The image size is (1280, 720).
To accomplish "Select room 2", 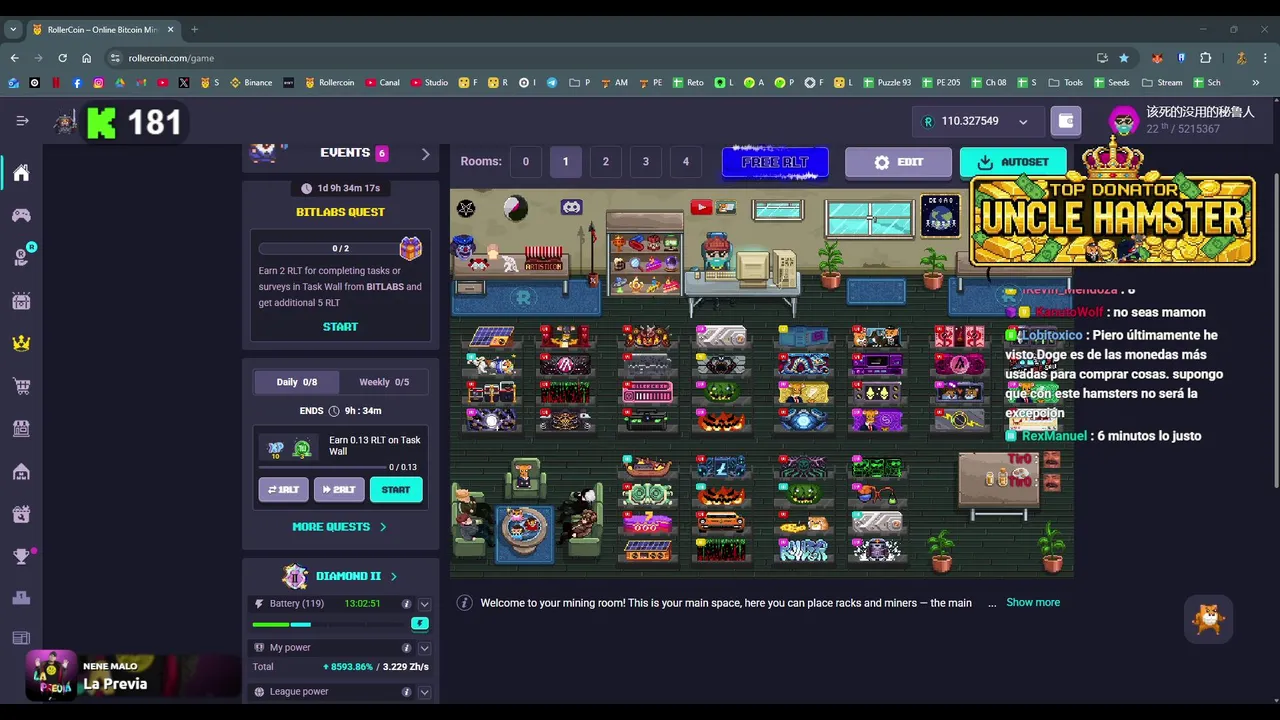I will click(x=605, y=162).
